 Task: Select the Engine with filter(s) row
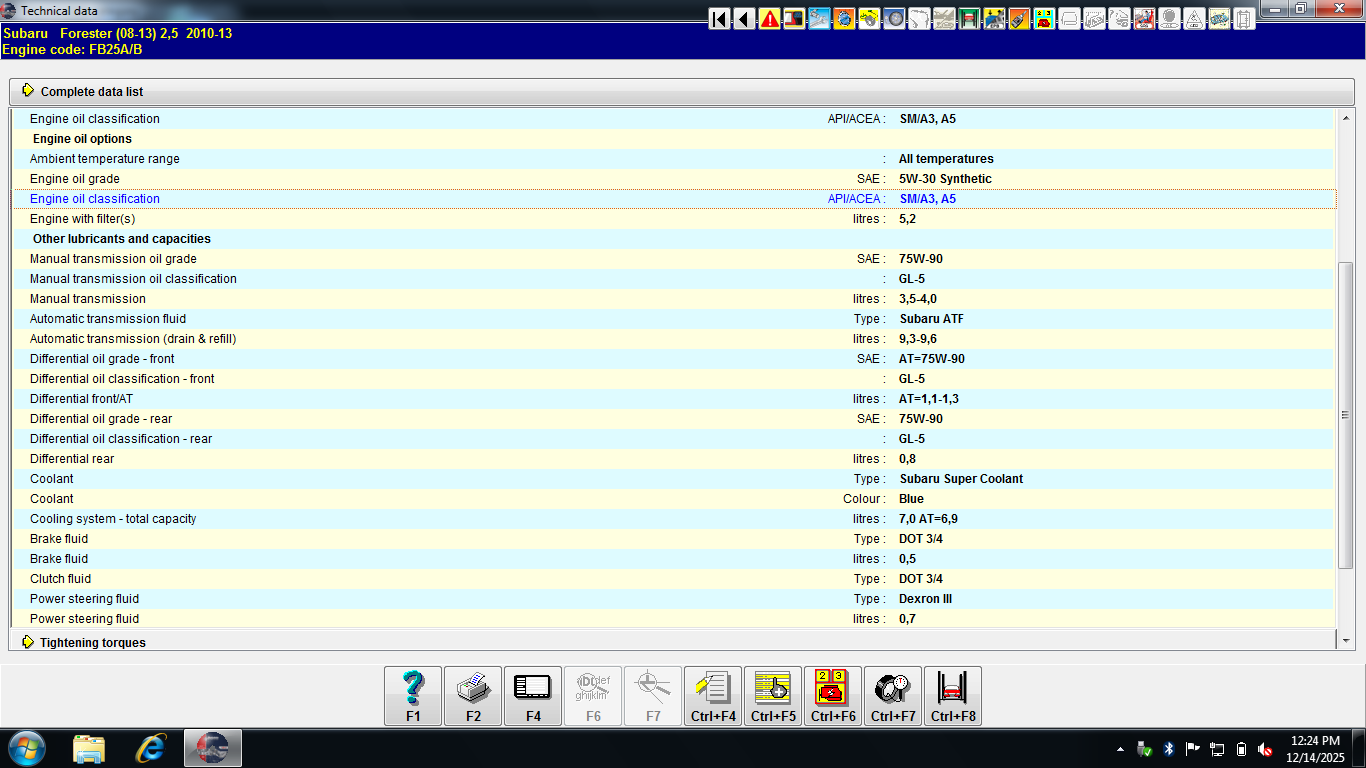tap(674, 219)
